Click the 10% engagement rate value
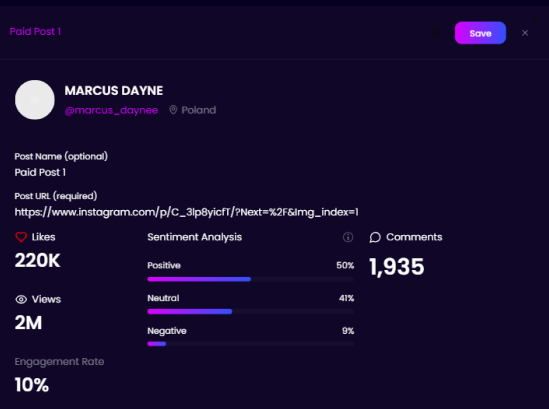 pyautogui.click(x=32, y=385)
